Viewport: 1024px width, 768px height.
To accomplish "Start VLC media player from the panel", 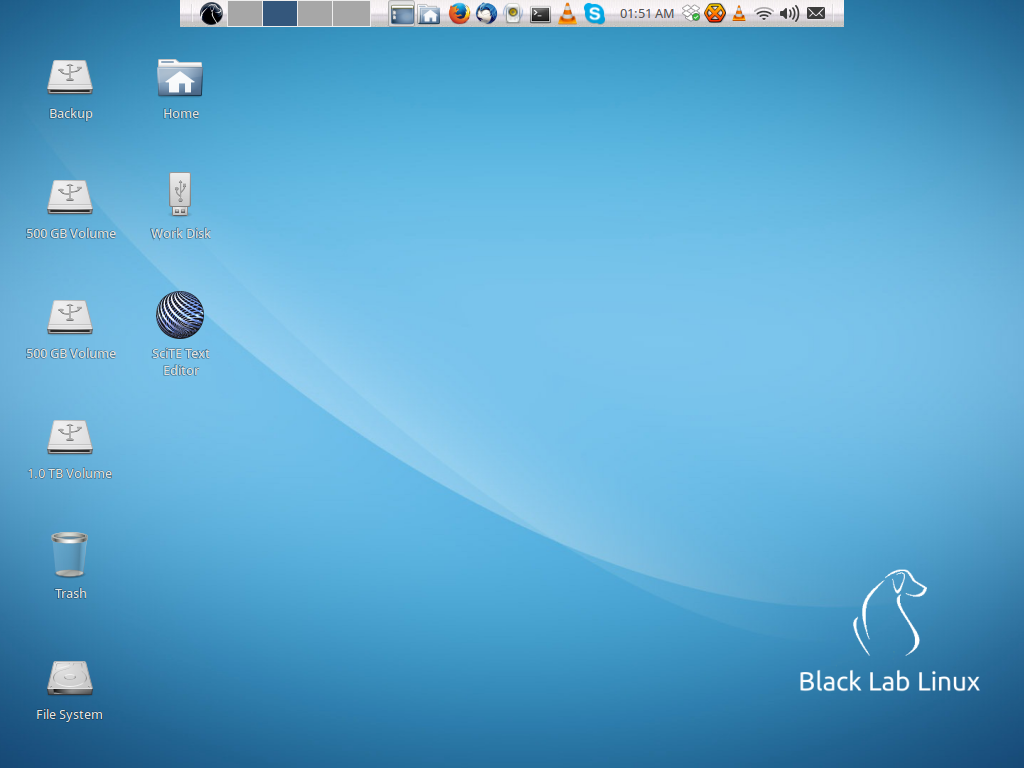I will pyautogui.click(x=567, y=14).
